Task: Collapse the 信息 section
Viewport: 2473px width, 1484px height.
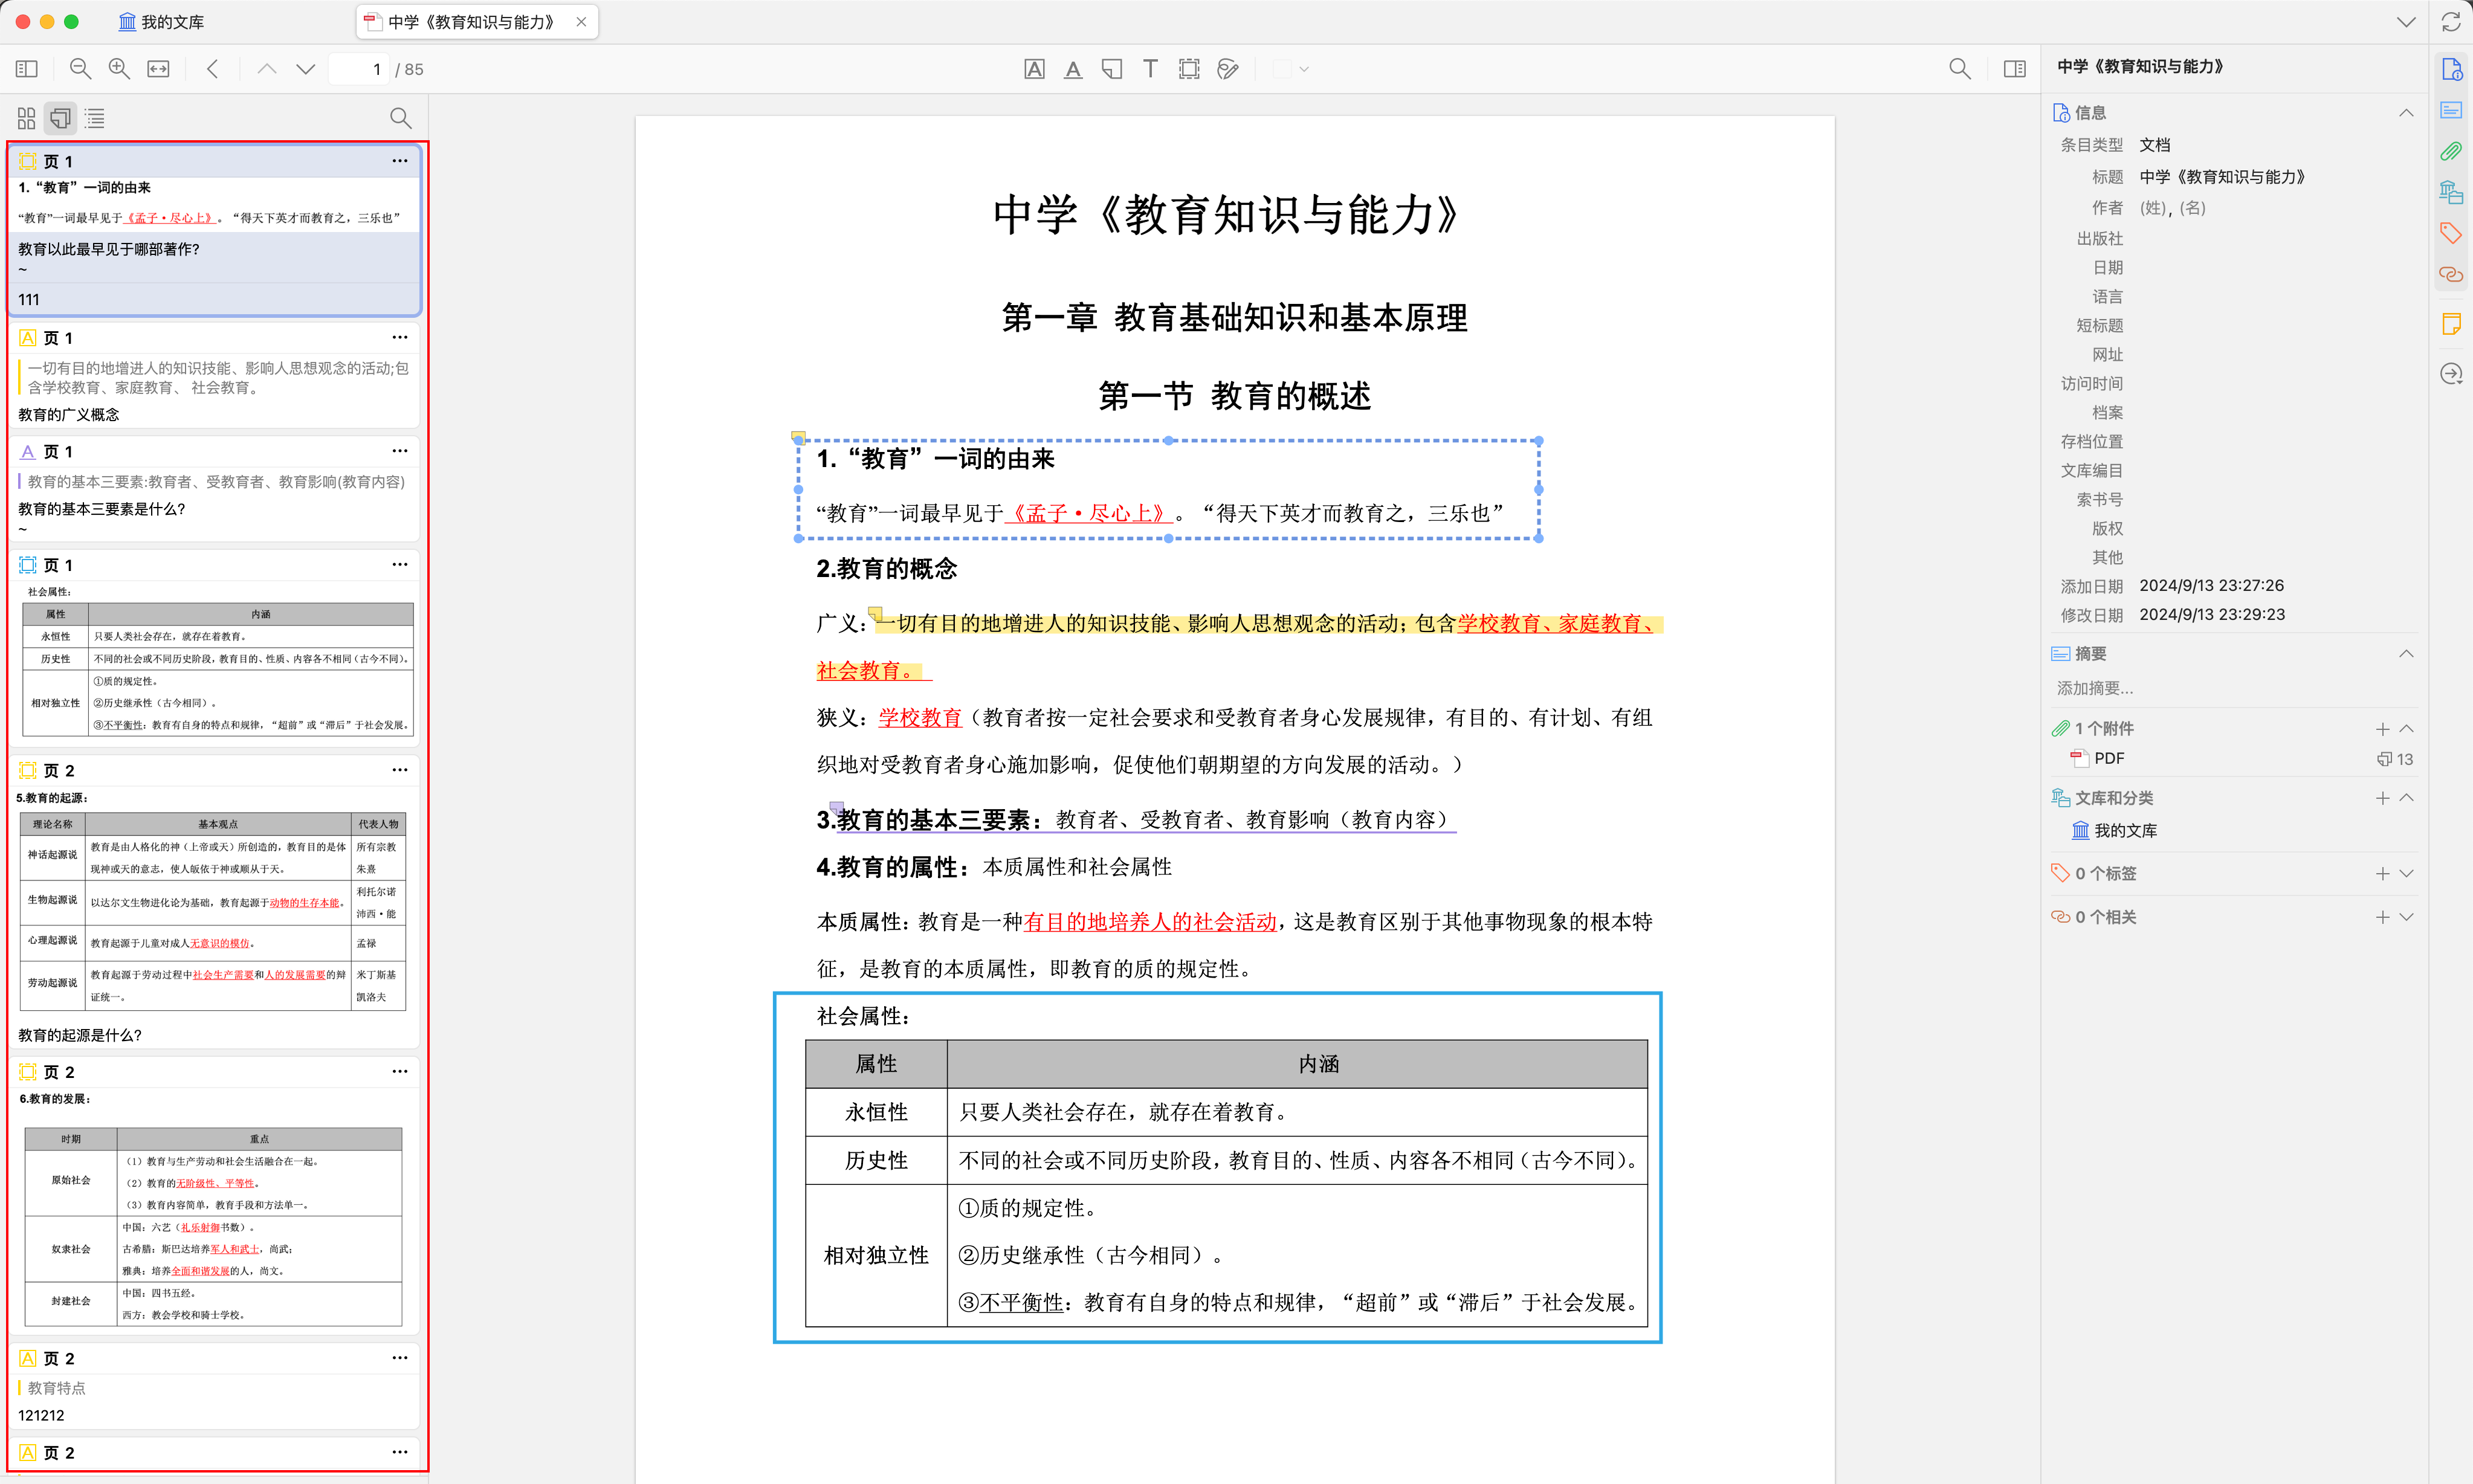Action: pos(2406,113)
